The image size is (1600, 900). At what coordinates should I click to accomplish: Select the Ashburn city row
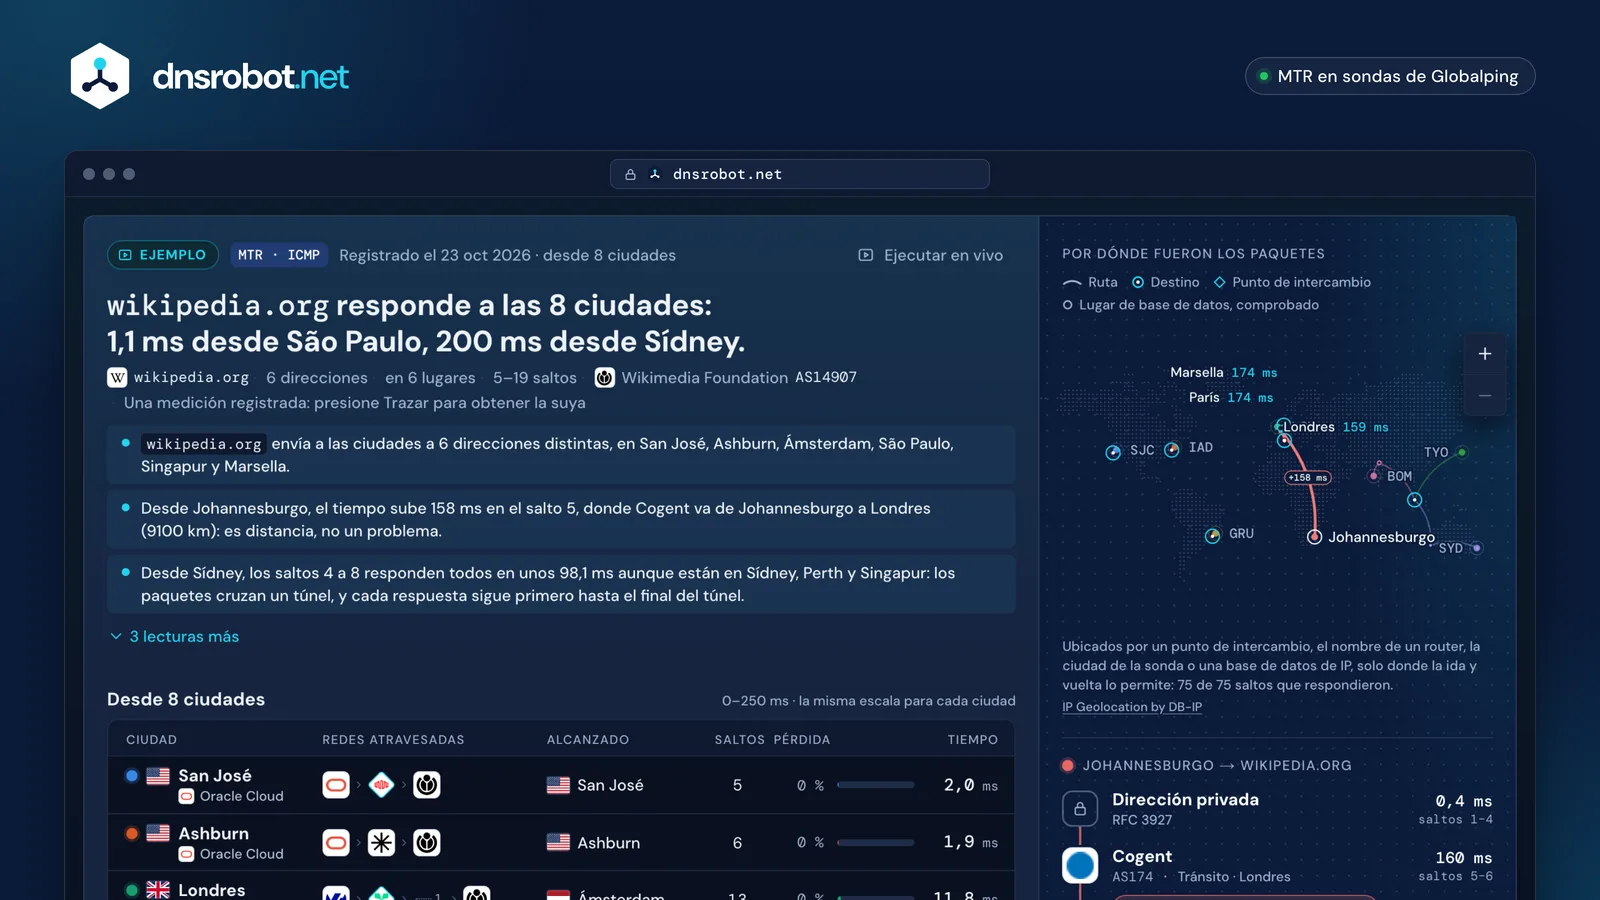pyautogui.click(x=561, y=843)
